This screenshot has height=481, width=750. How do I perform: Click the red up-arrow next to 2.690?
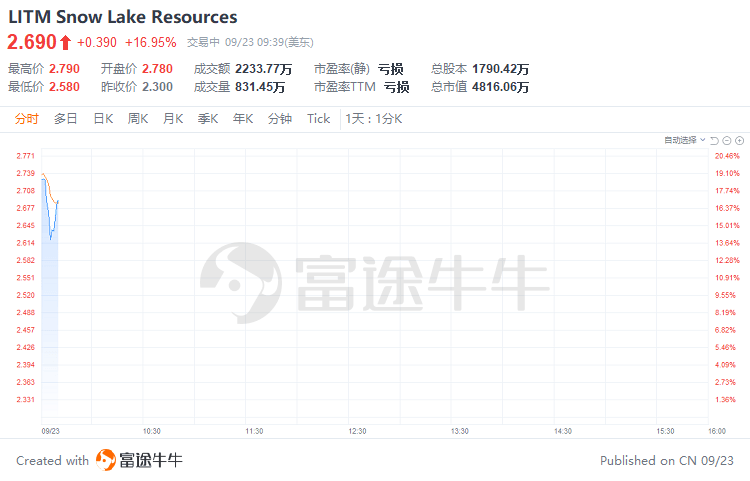(x=66, y=43)
